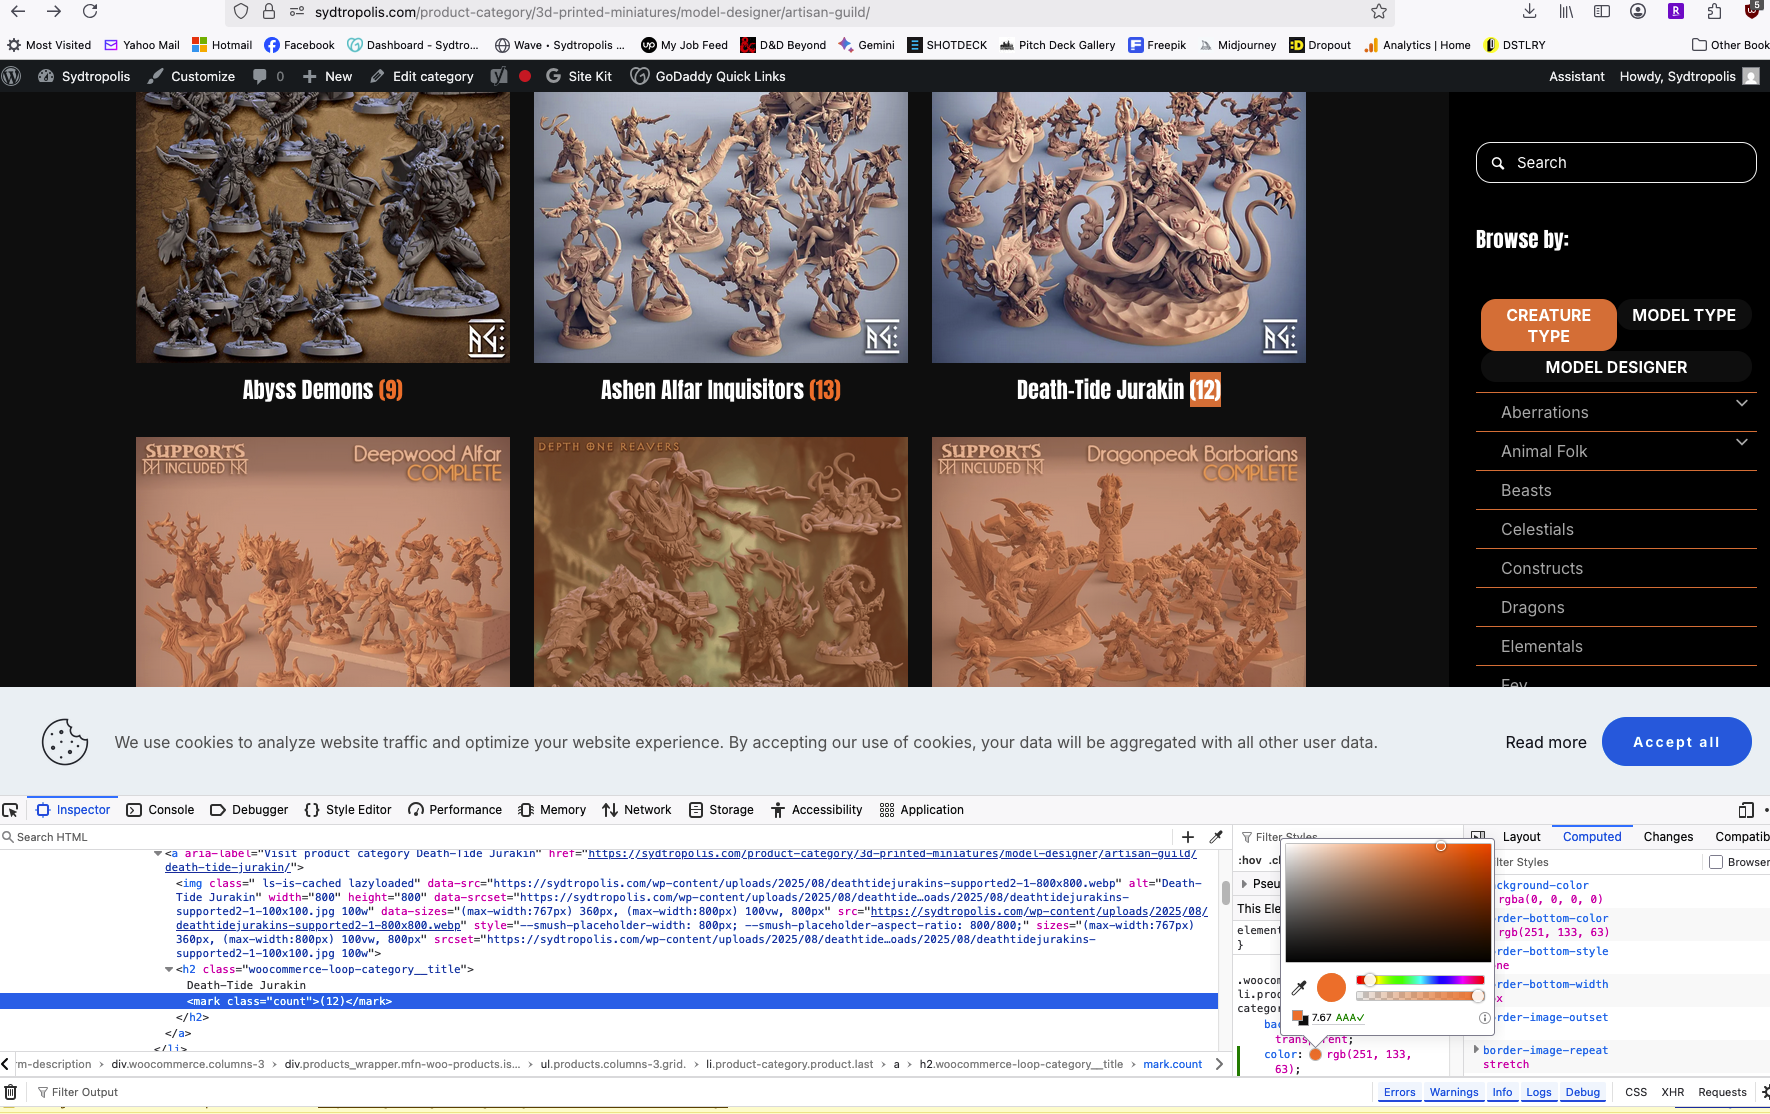Open the Abyss Demons category link

click(322, 390)
